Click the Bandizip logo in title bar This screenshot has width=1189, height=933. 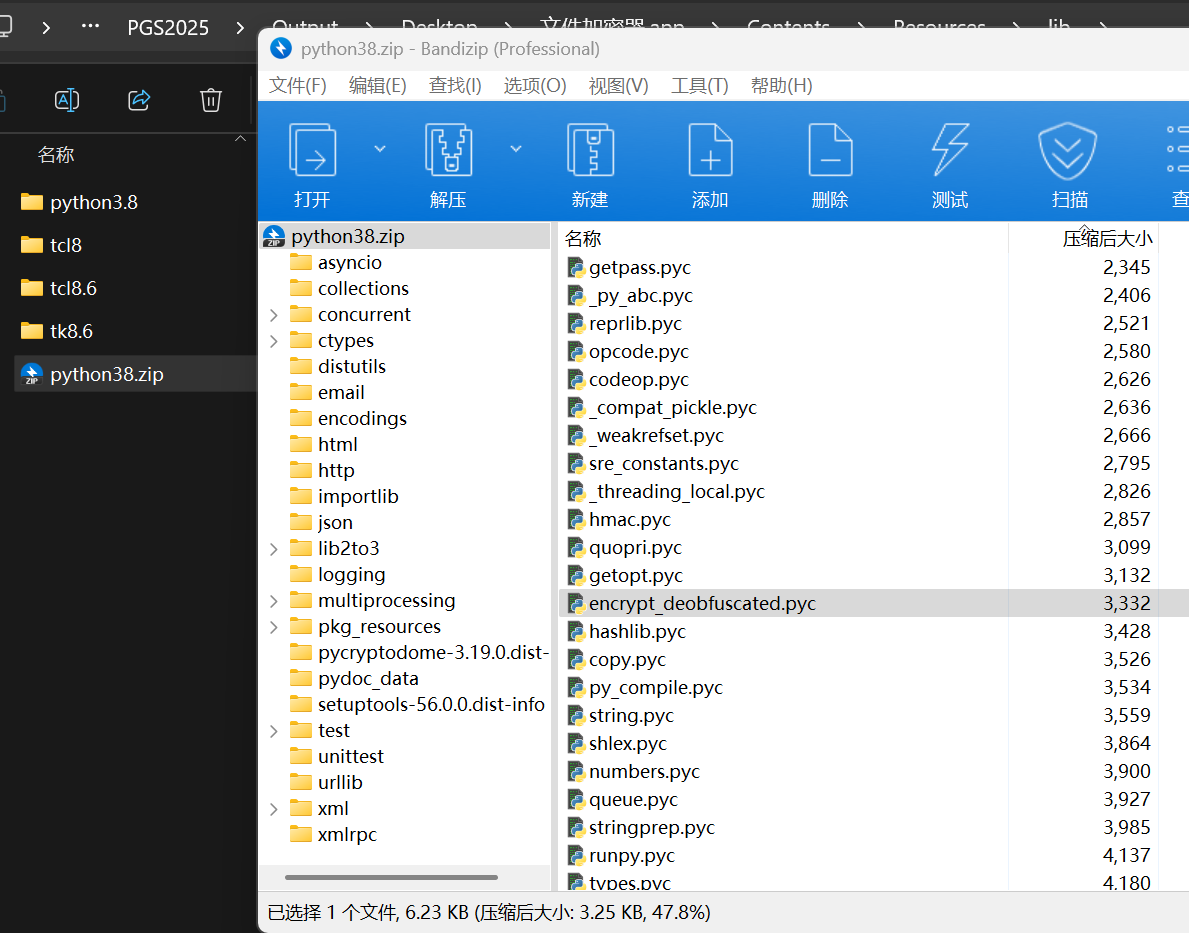coord(281,49)
